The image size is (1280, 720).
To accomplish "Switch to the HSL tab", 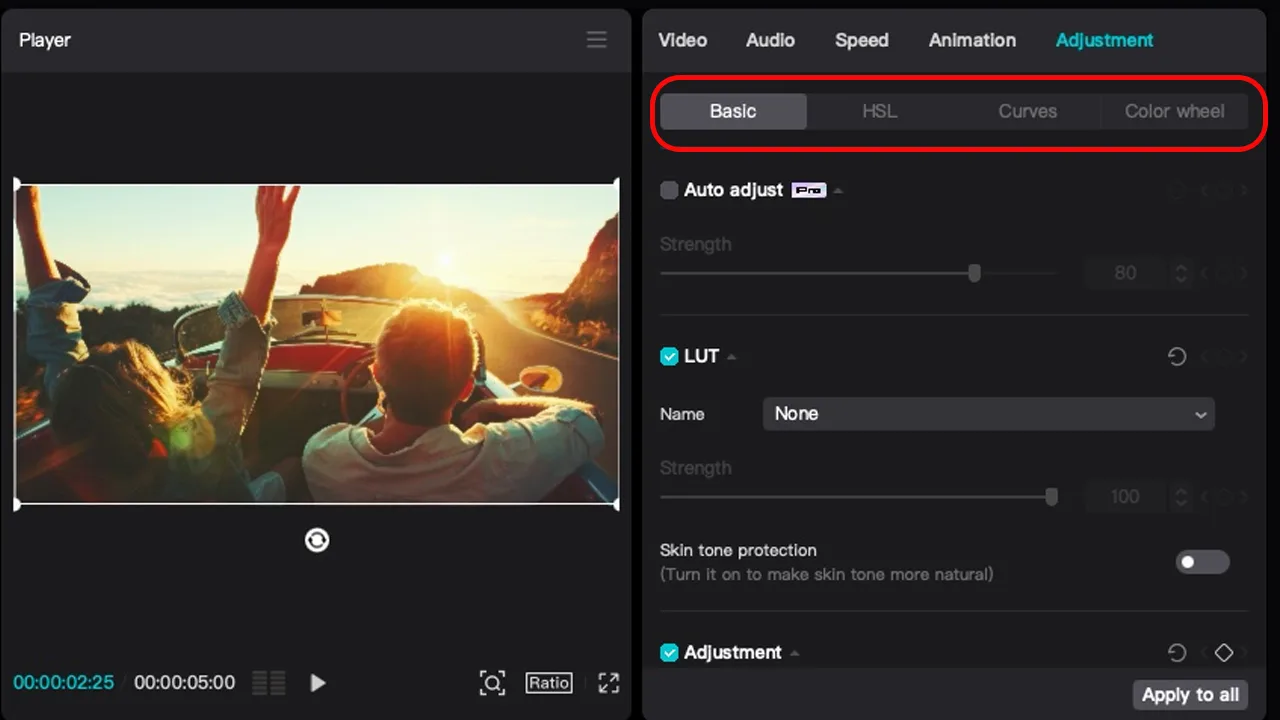I will (x=880, y=111).
